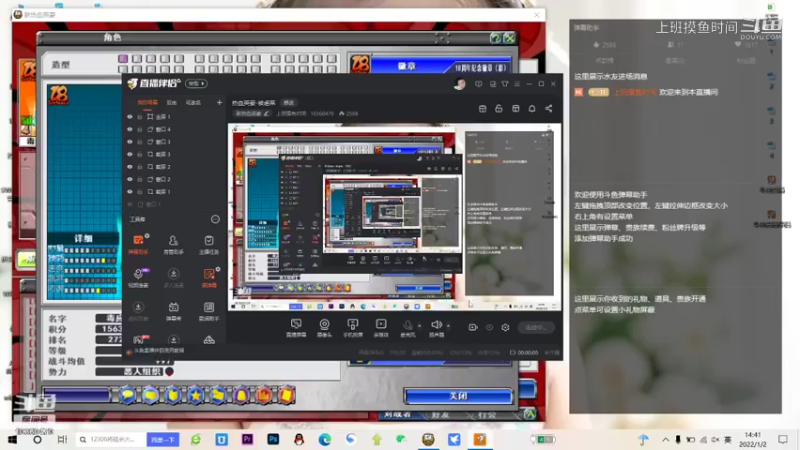
Task: Add a 手机投屏 source
Action: (x=353, y=328)
